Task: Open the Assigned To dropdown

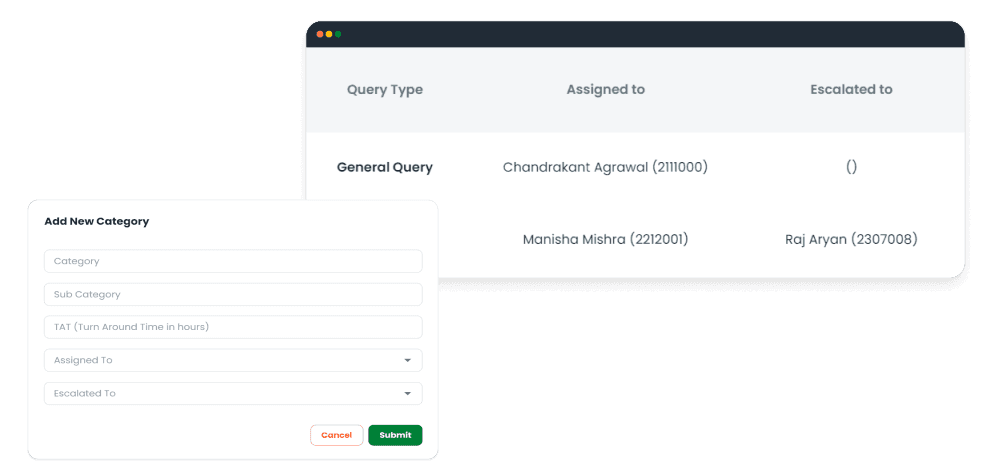Action: point(233,360)
